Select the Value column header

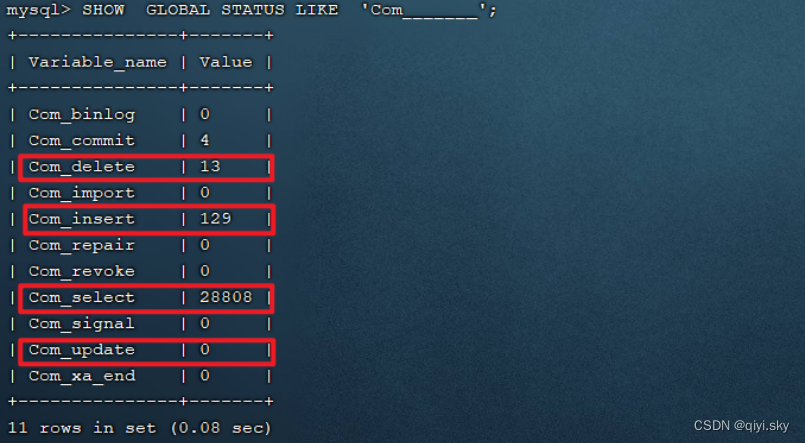click(x=226, y=63)
